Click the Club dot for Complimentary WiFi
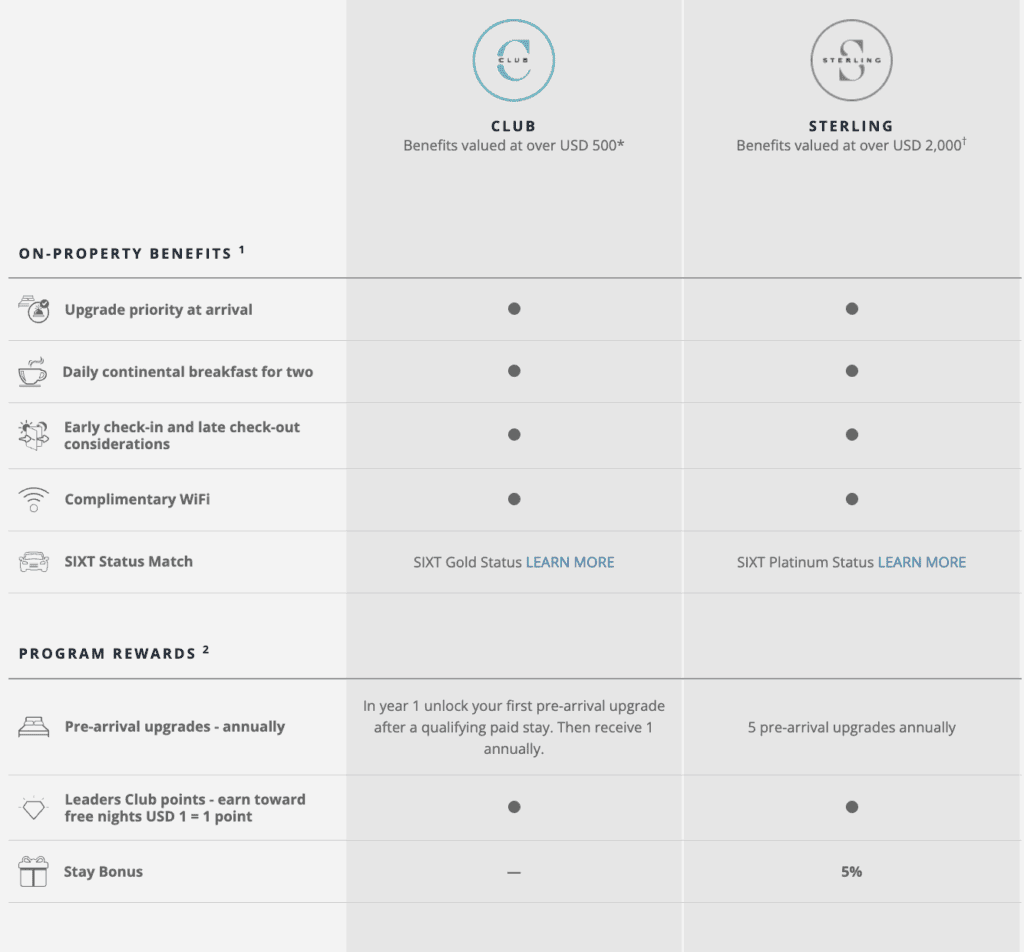The width and height of the screenshot is (1024, 952). pos(514,499)
